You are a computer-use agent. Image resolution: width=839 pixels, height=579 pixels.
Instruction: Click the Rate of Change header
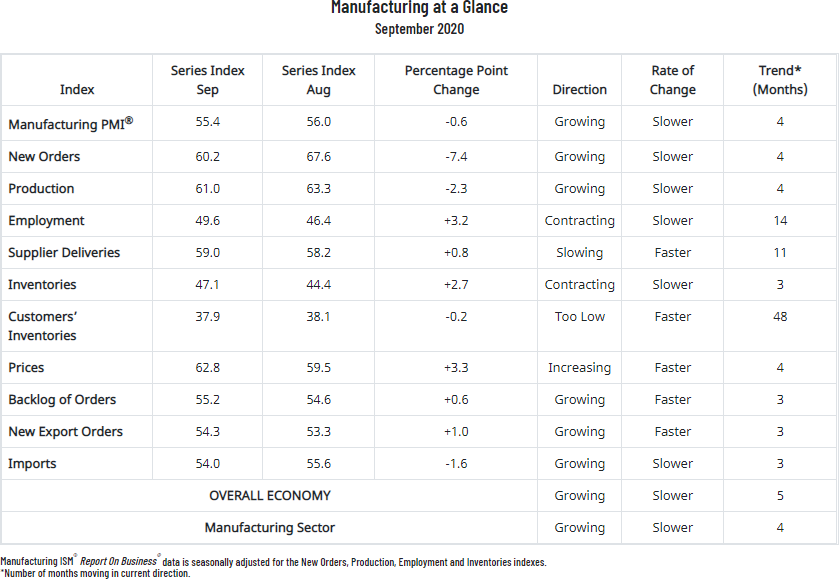(x=672, y=80)
